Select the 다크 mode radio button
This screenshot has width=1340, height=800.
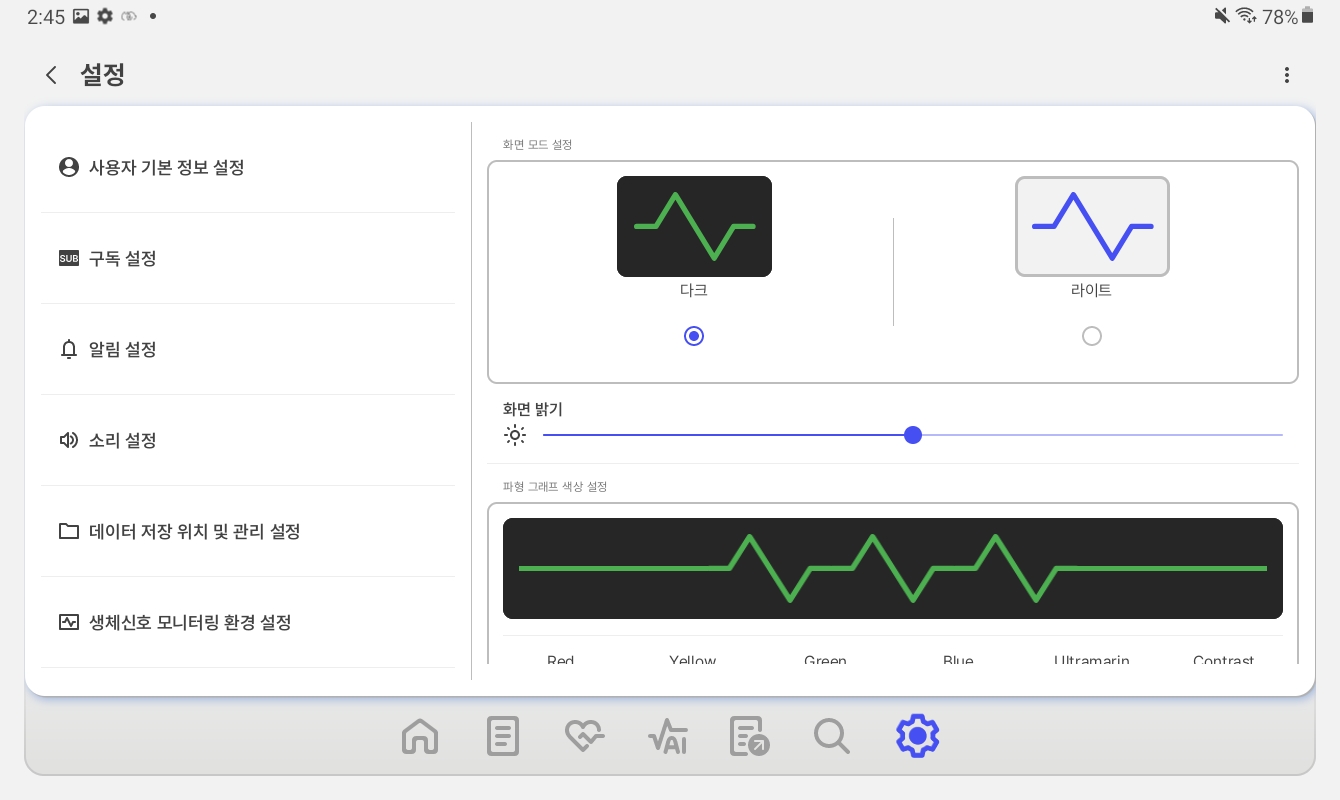point(694,336)
